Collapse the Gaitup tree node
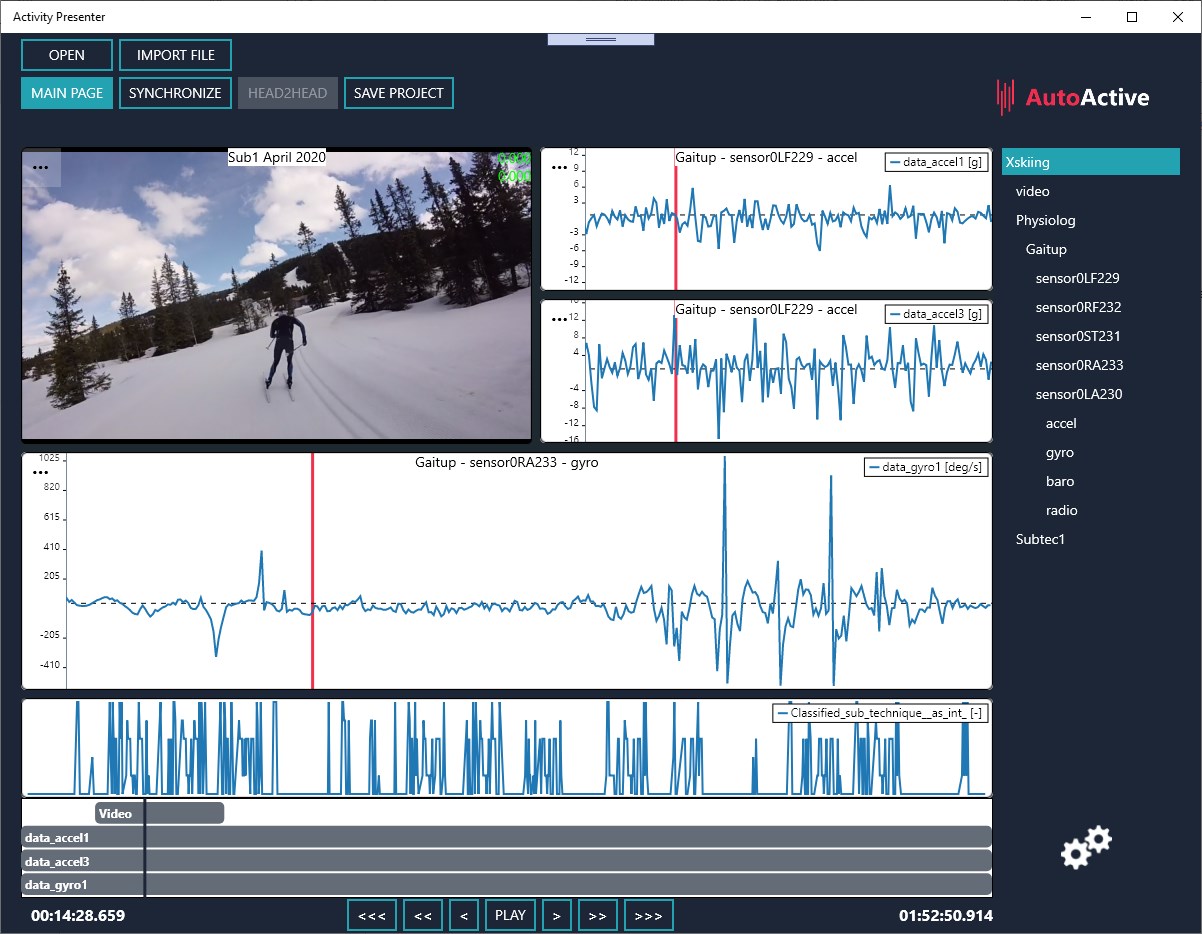Viewport: 1202px width, 934px height. pyautogui.click(x=1046, y=249)
